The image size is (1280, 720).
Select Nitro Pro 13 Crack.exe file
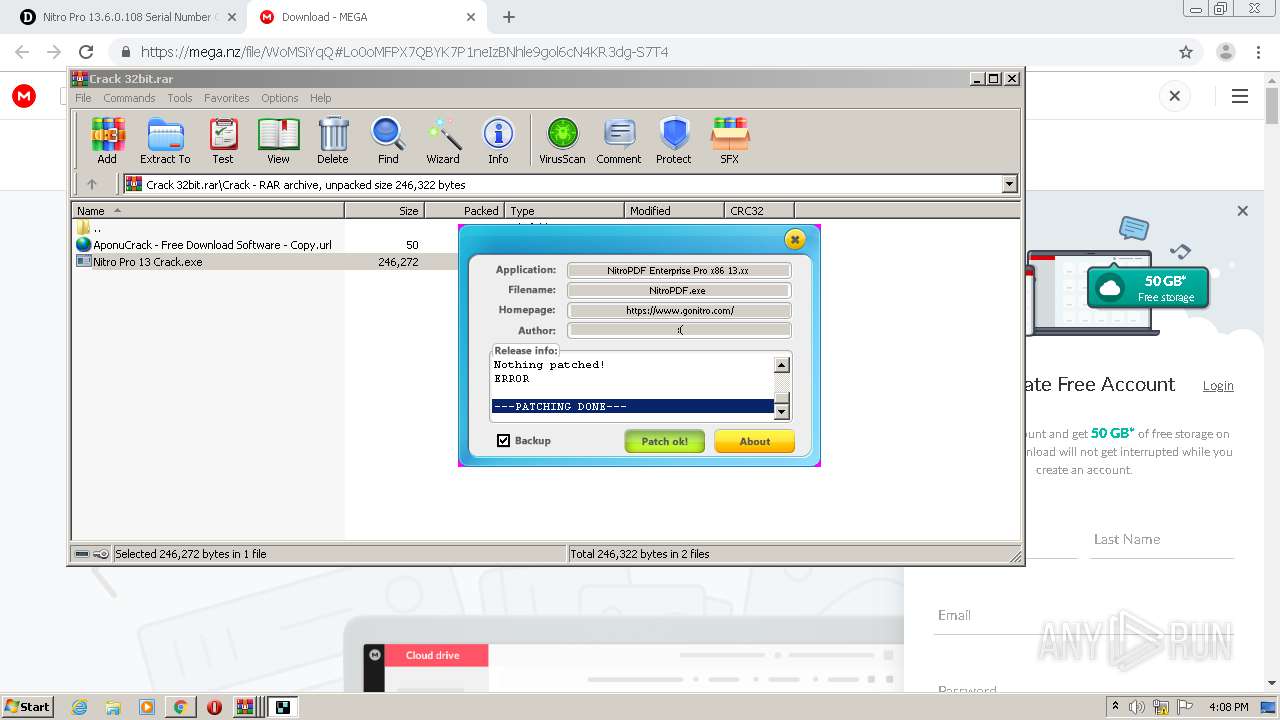click(147, 262)
